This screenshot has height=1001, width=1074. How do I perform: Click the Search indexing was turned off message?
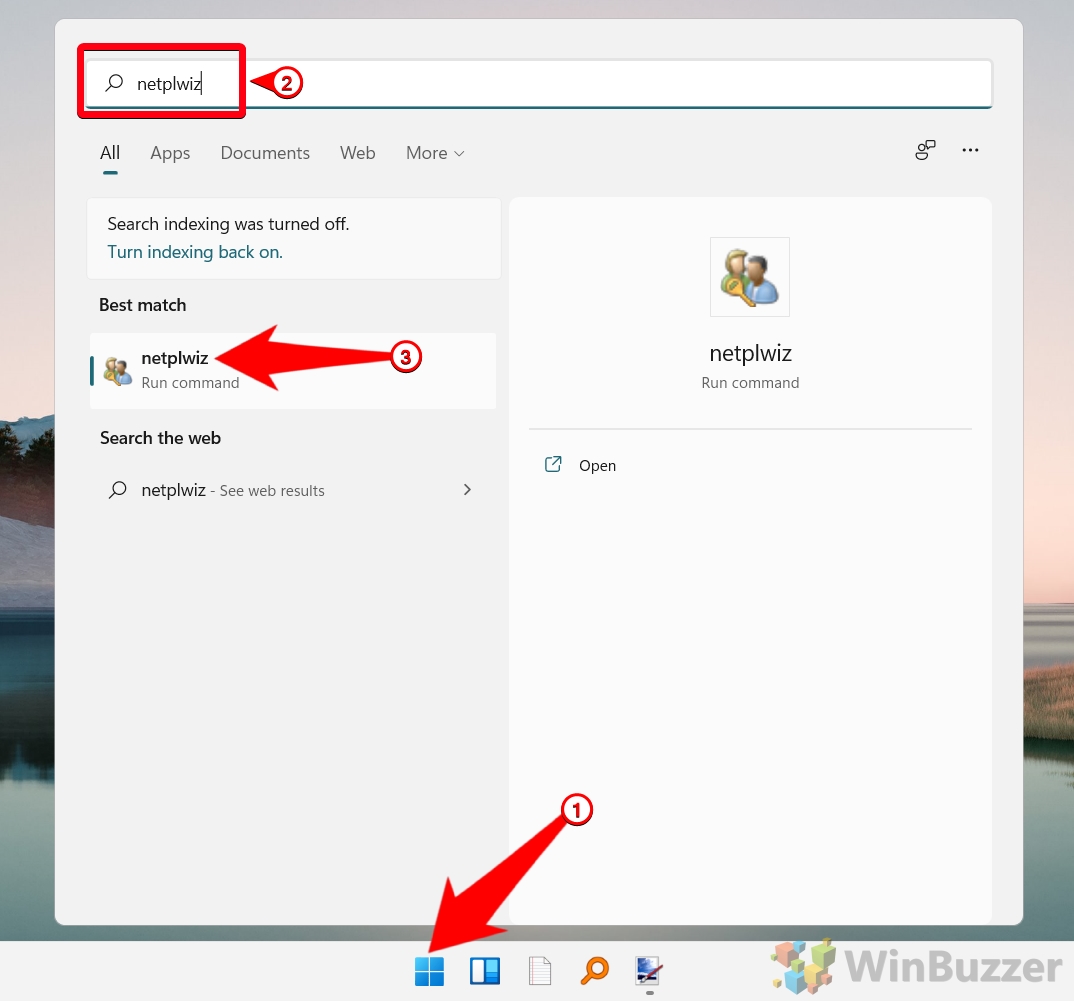pyautogui.click(x=228, y=224)
